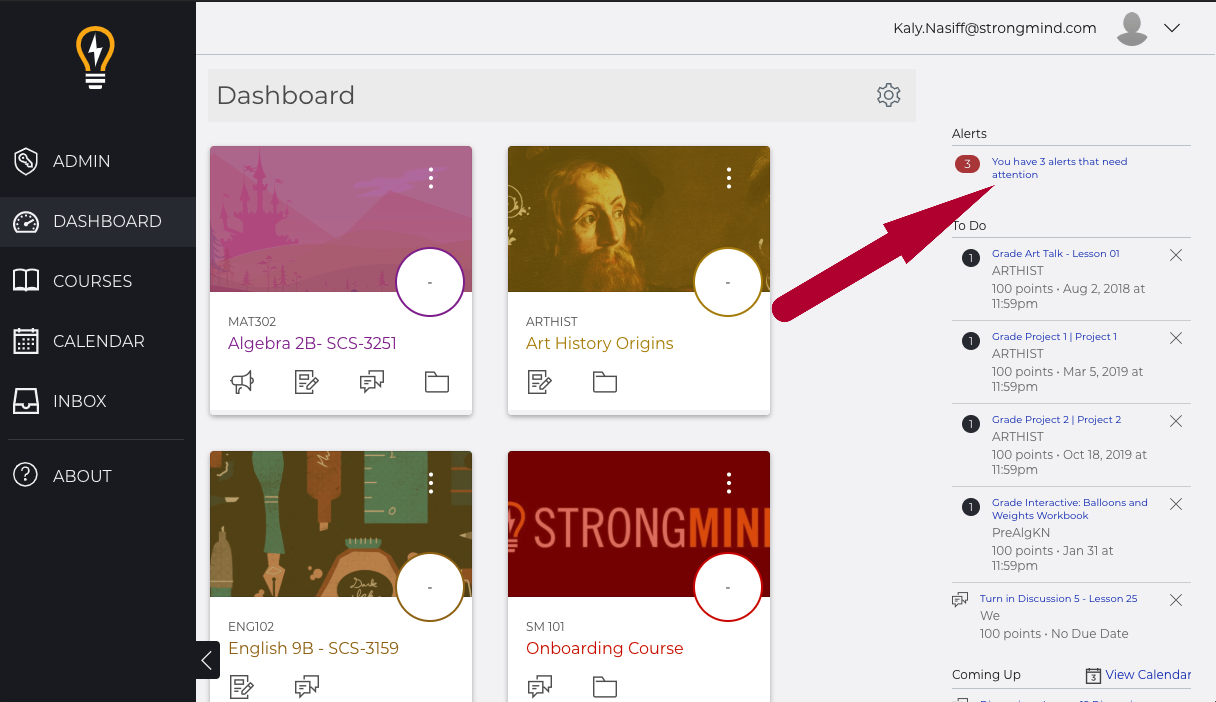Open the user account dropdown arrow

tap(1173, 28)
